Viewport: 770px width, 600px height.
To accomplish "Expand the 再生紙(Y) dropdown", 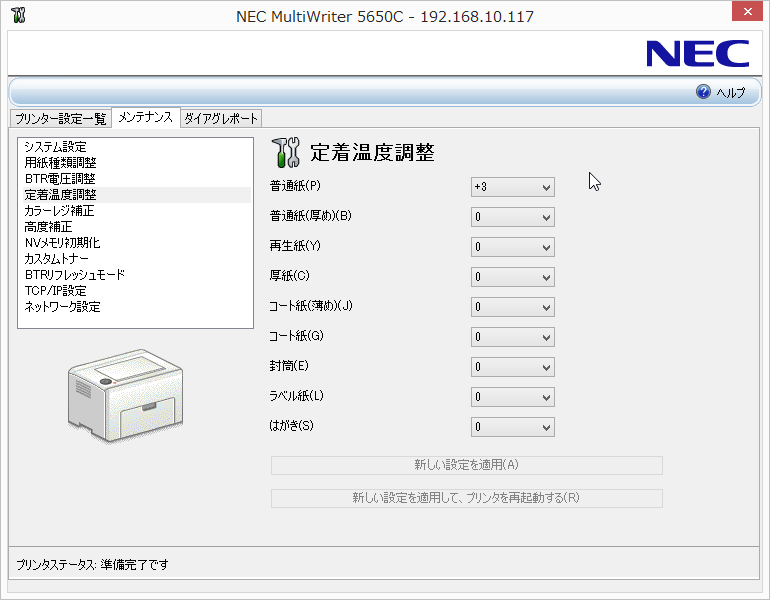I will coord(513,247).
